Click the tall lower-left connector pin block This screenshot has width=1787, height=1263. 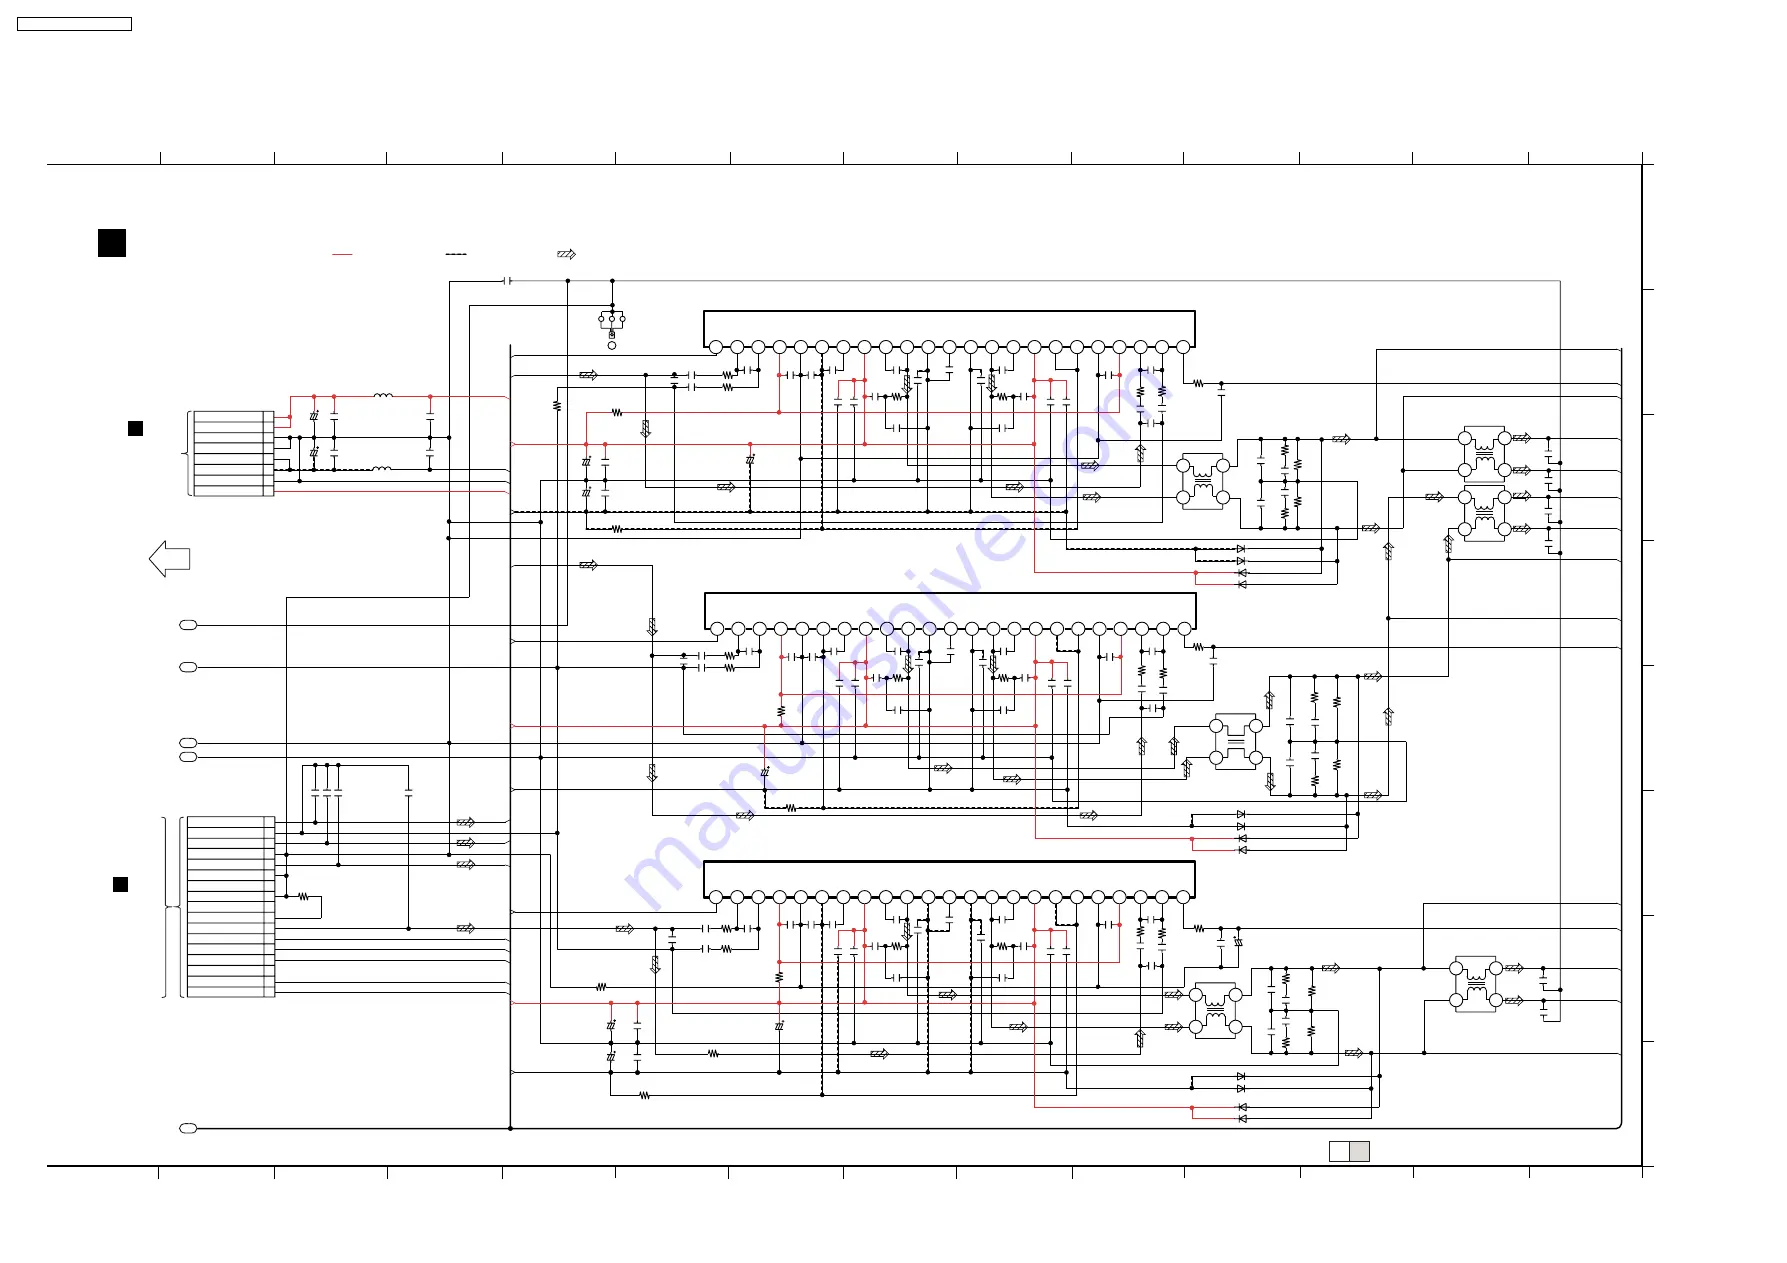click(x=231, y=907)
